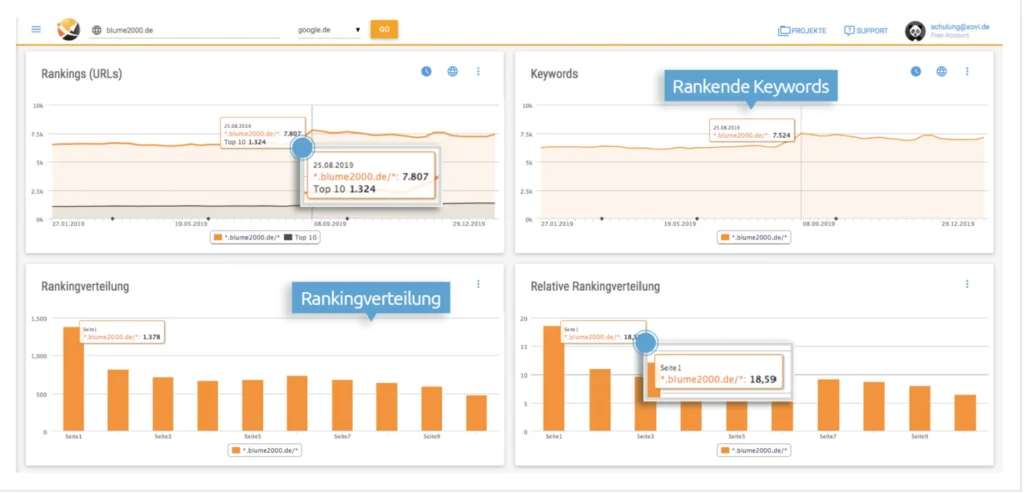The width and height of the screenshot is (1024, 494).
Task: Click the globe icon in Rankings (URLs) panel
Action: point(452,71)
